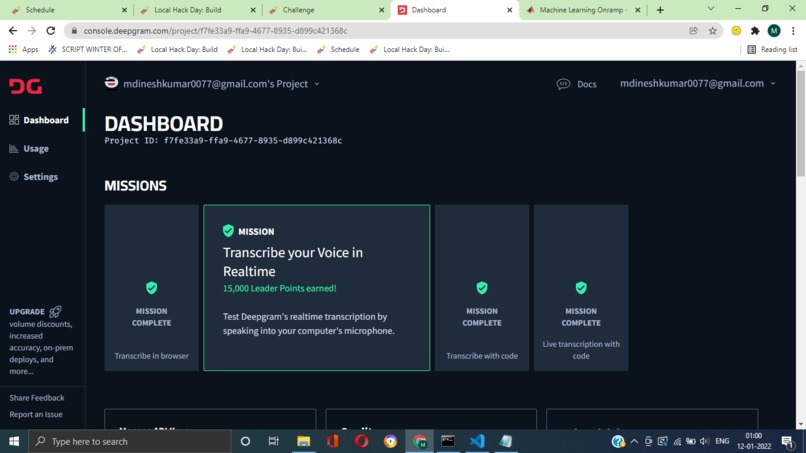Click shield icon on Live transcription card

(x=581, y=288)
